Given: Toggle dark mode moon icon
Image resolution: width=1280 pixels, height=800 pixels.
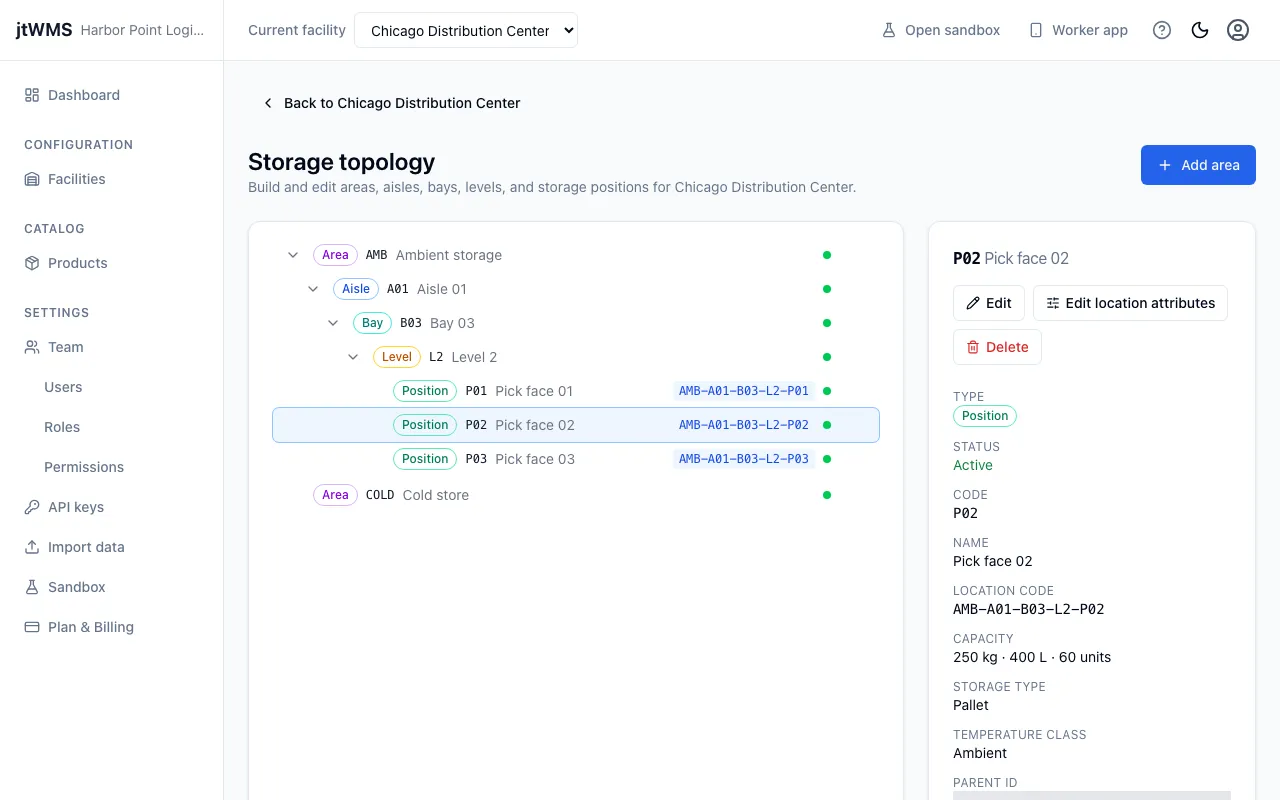Looking at the screenshot, I should (x=1200, y=30).
